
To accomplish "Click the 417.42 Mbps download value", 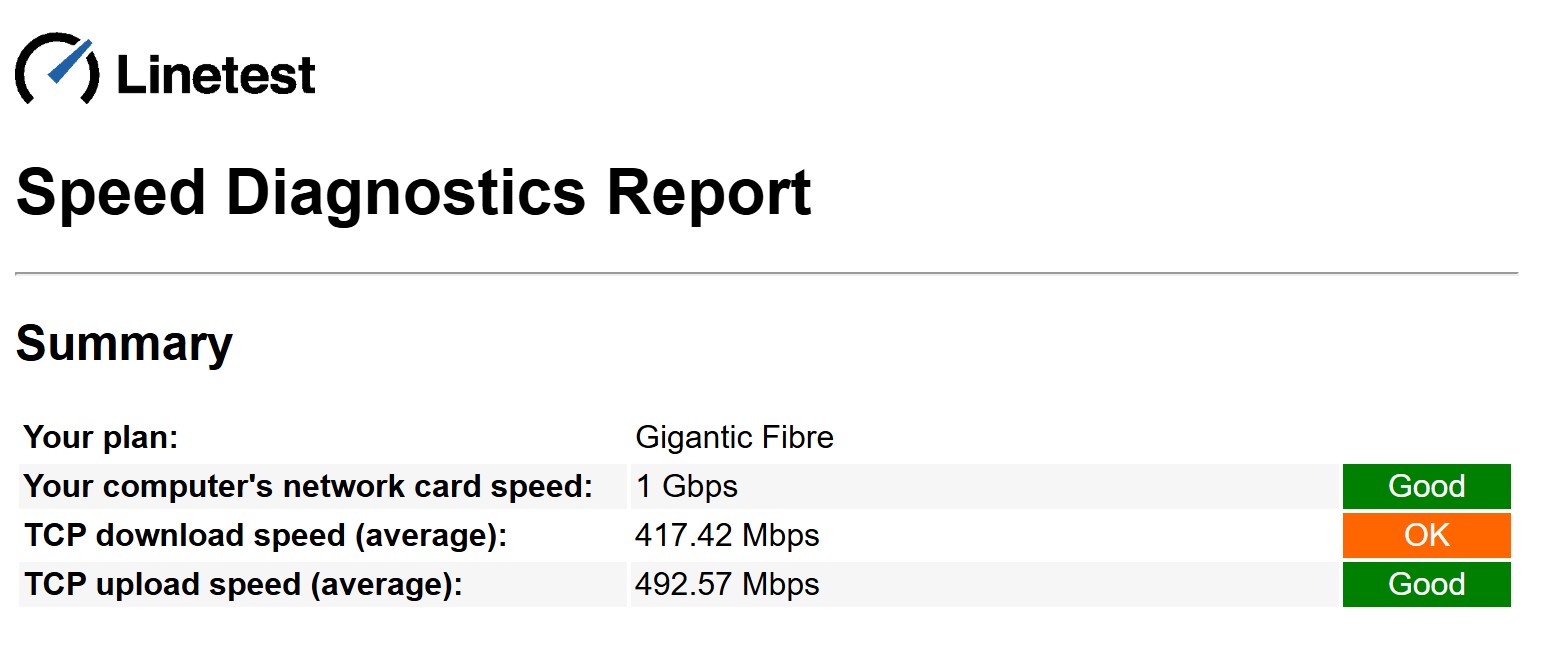I will (727, 536).
